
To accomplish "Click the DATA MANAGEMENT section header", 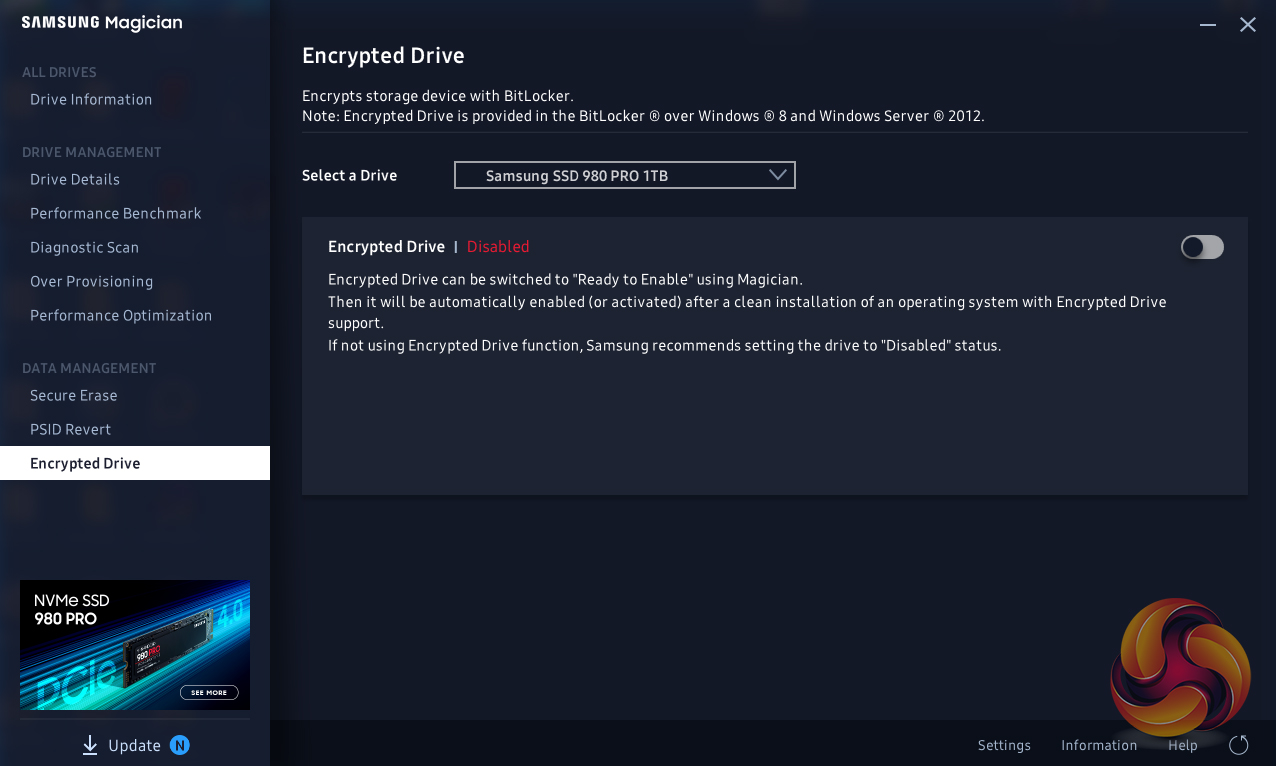I will (x=89, y=368).
